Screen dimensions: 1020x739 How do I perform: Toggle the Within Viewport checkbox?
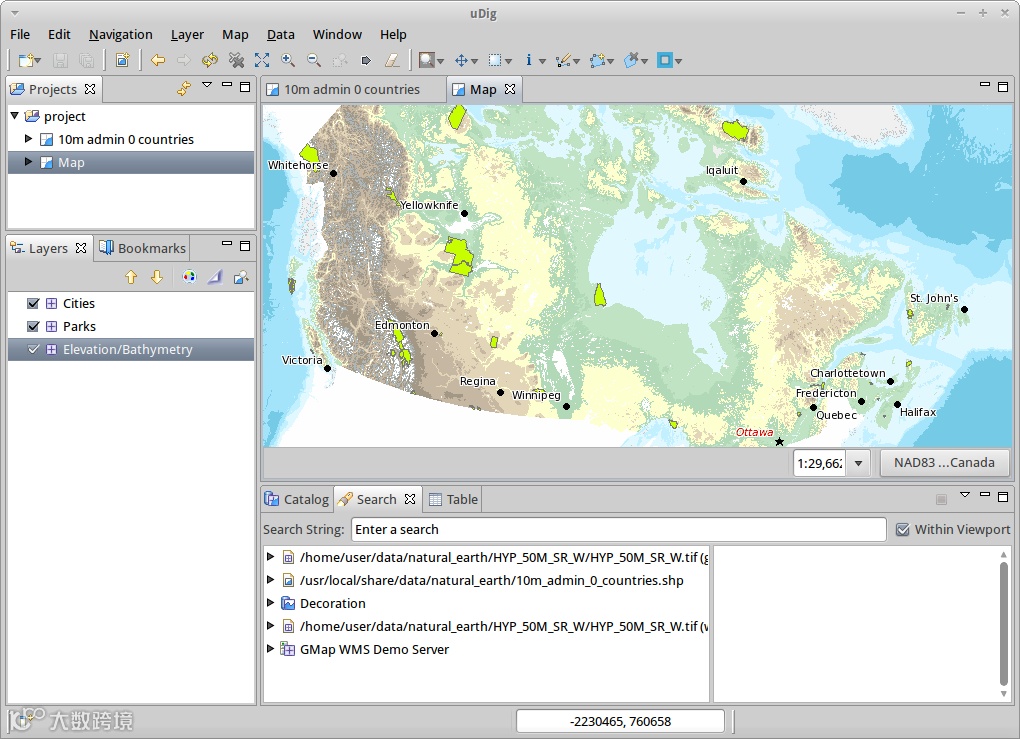(x=903, y=530)
